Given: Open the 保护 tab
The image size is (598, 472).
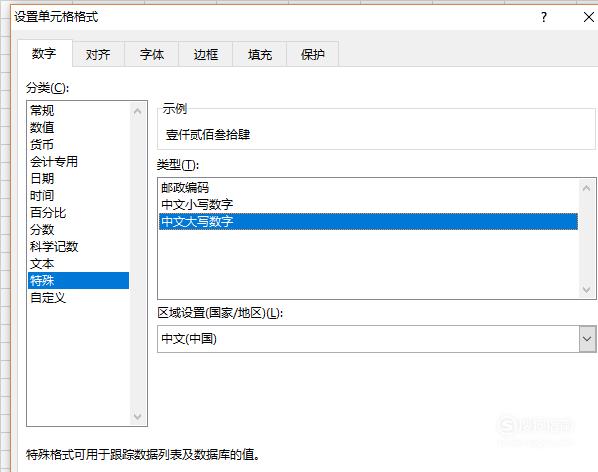Looking at the screenshot, I should pyautogui.click(x=313, y=55).
